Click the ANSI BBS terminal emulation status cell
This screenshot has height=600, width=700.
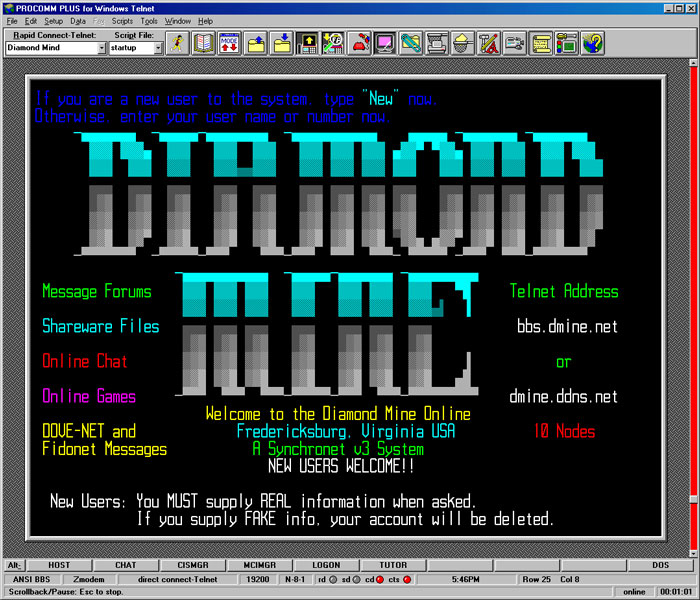[x=32, y=579]
